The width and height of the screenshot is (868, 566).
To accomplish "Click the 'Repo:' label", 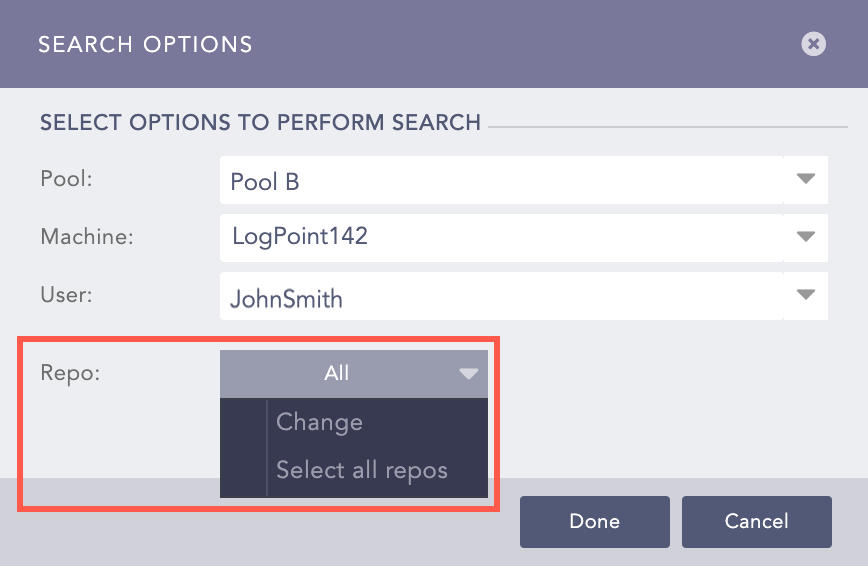I will coord(70,373).
